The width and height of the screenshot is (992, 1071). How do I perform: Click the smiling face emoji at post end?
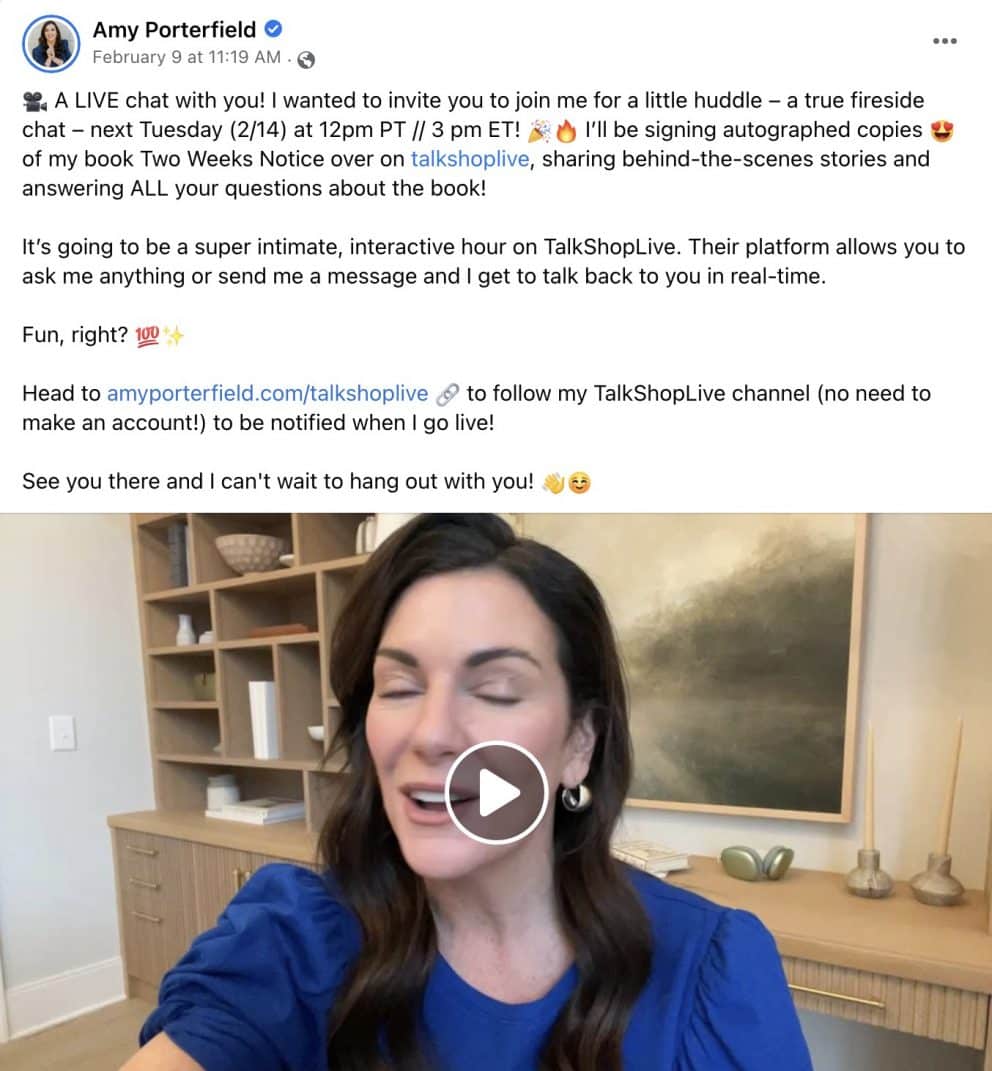click(x=579, y=483)
